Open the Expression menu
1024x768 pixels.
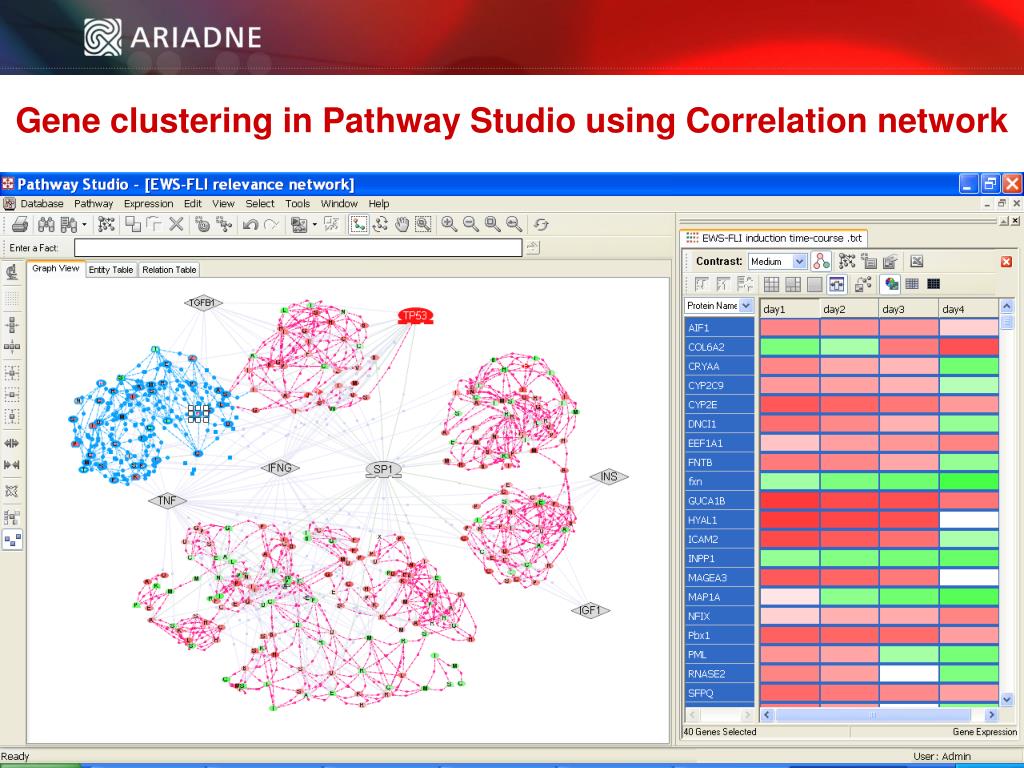point(148,204)
